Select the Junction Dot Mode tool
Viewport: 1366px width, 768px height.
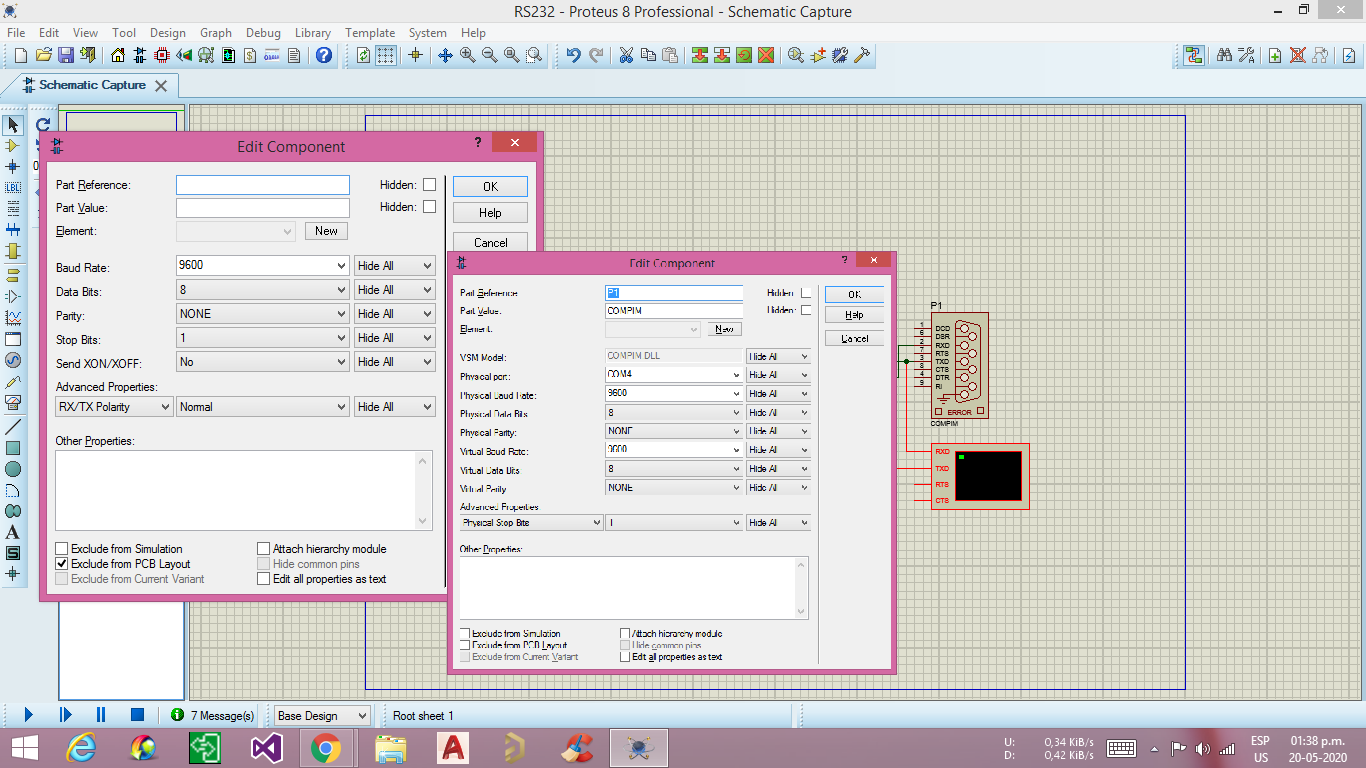[13, 167]
